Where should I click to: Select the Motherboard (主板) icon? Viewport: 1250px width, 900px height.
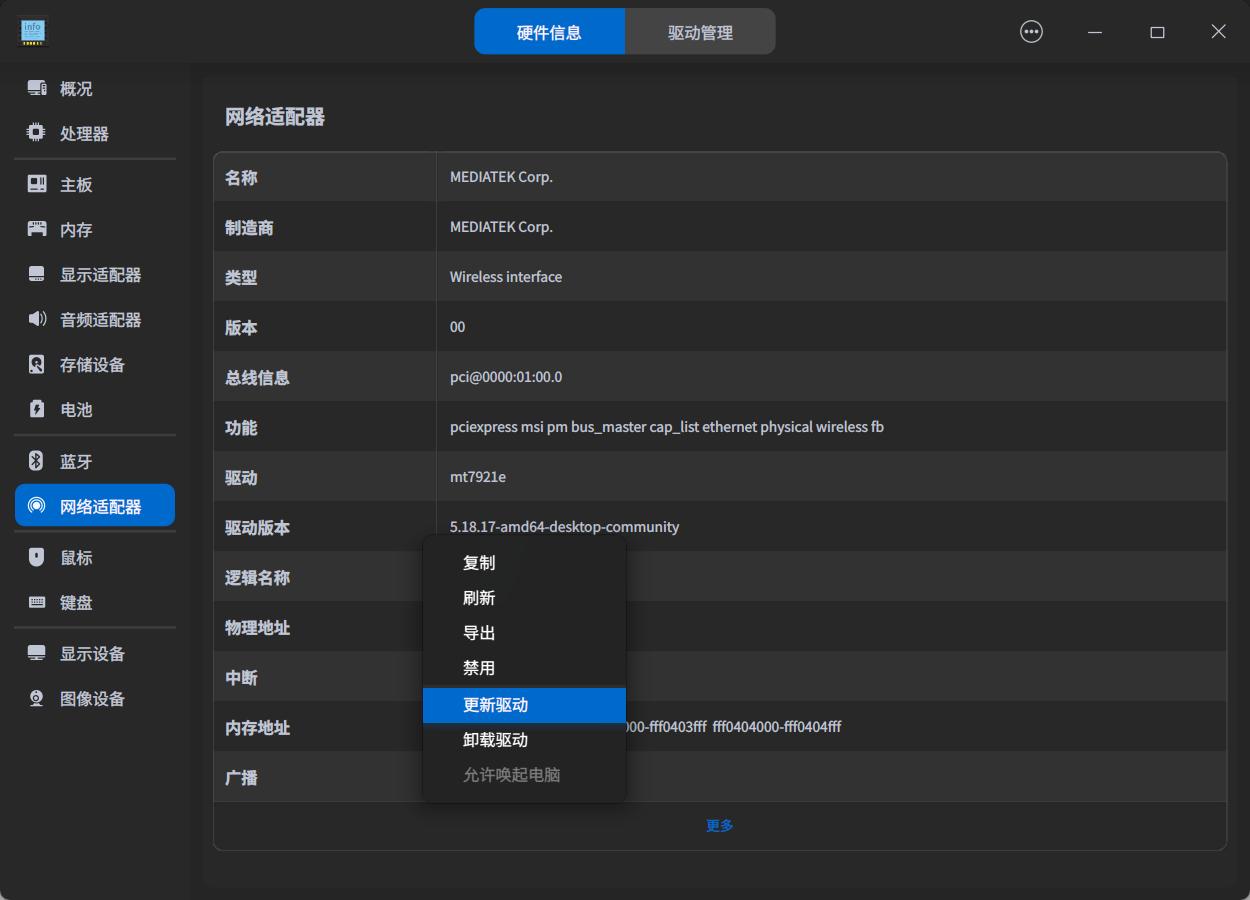(x=37, y=184)
